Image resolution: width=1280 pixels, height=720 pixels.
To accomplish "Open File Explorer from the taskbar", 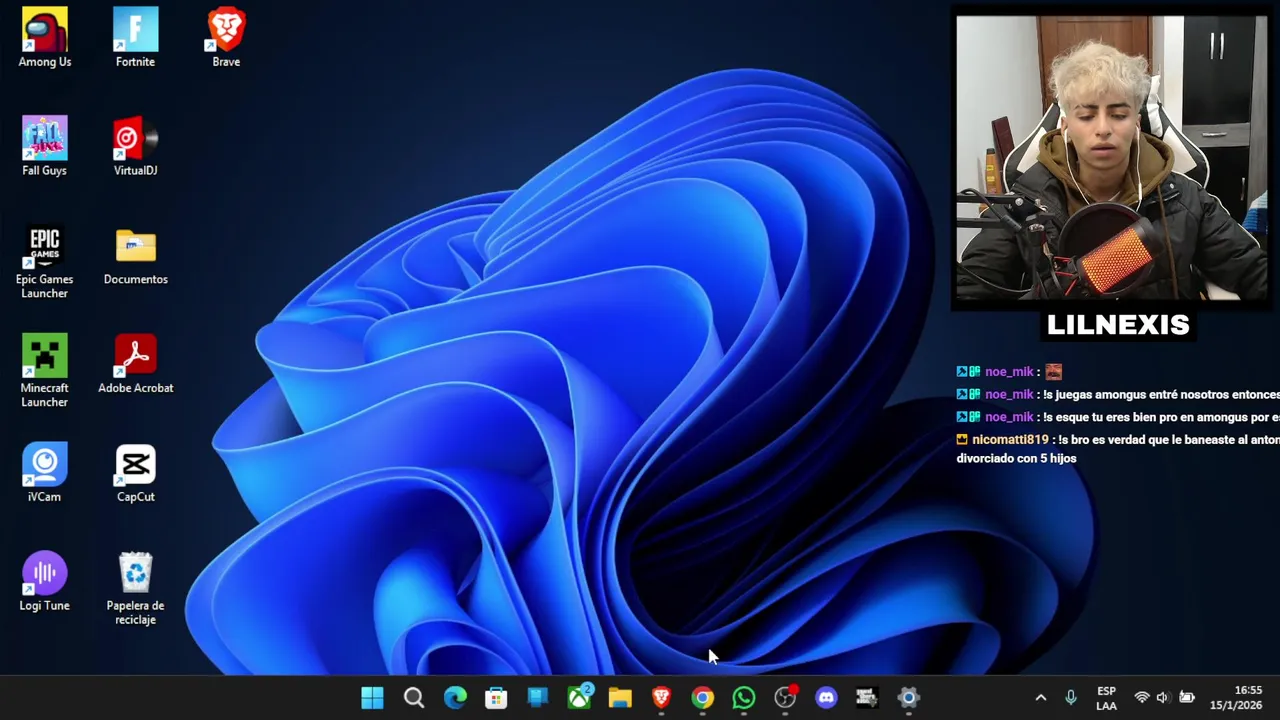I will [620, 698].
